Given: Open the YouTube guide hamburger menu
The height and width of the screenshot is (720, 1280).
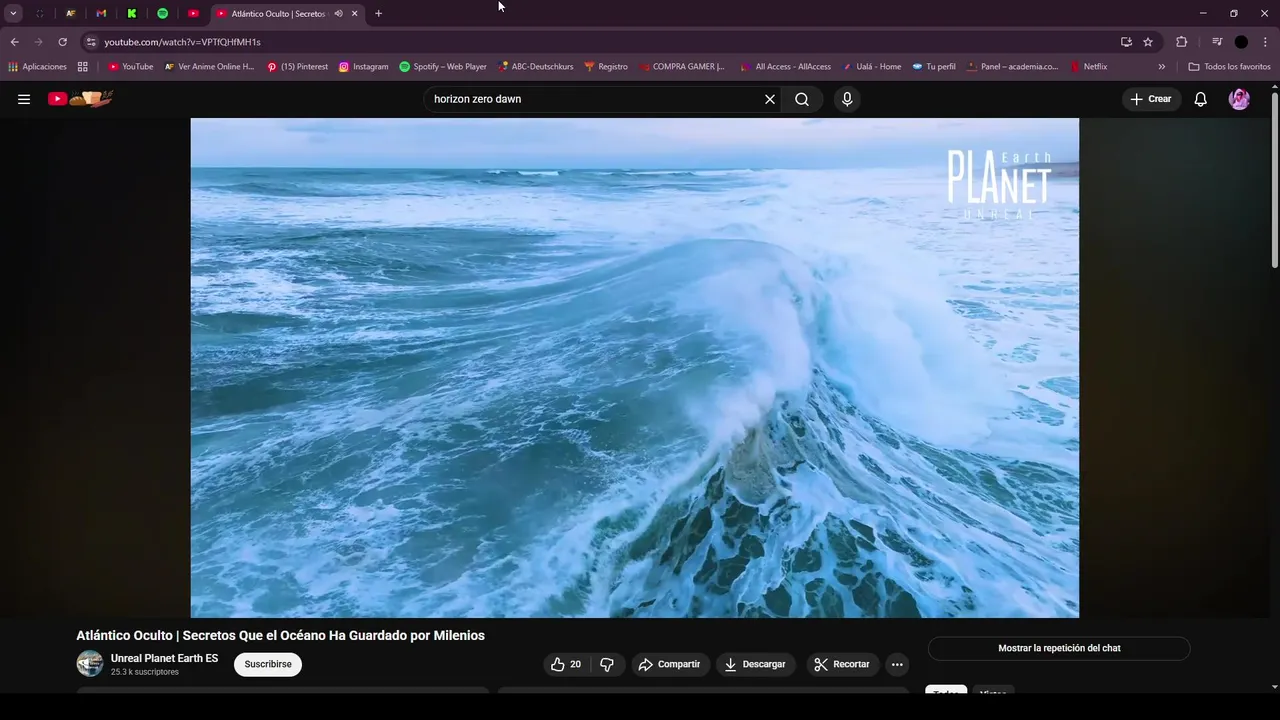Looking at the screenshot, I should click(24, 99).
